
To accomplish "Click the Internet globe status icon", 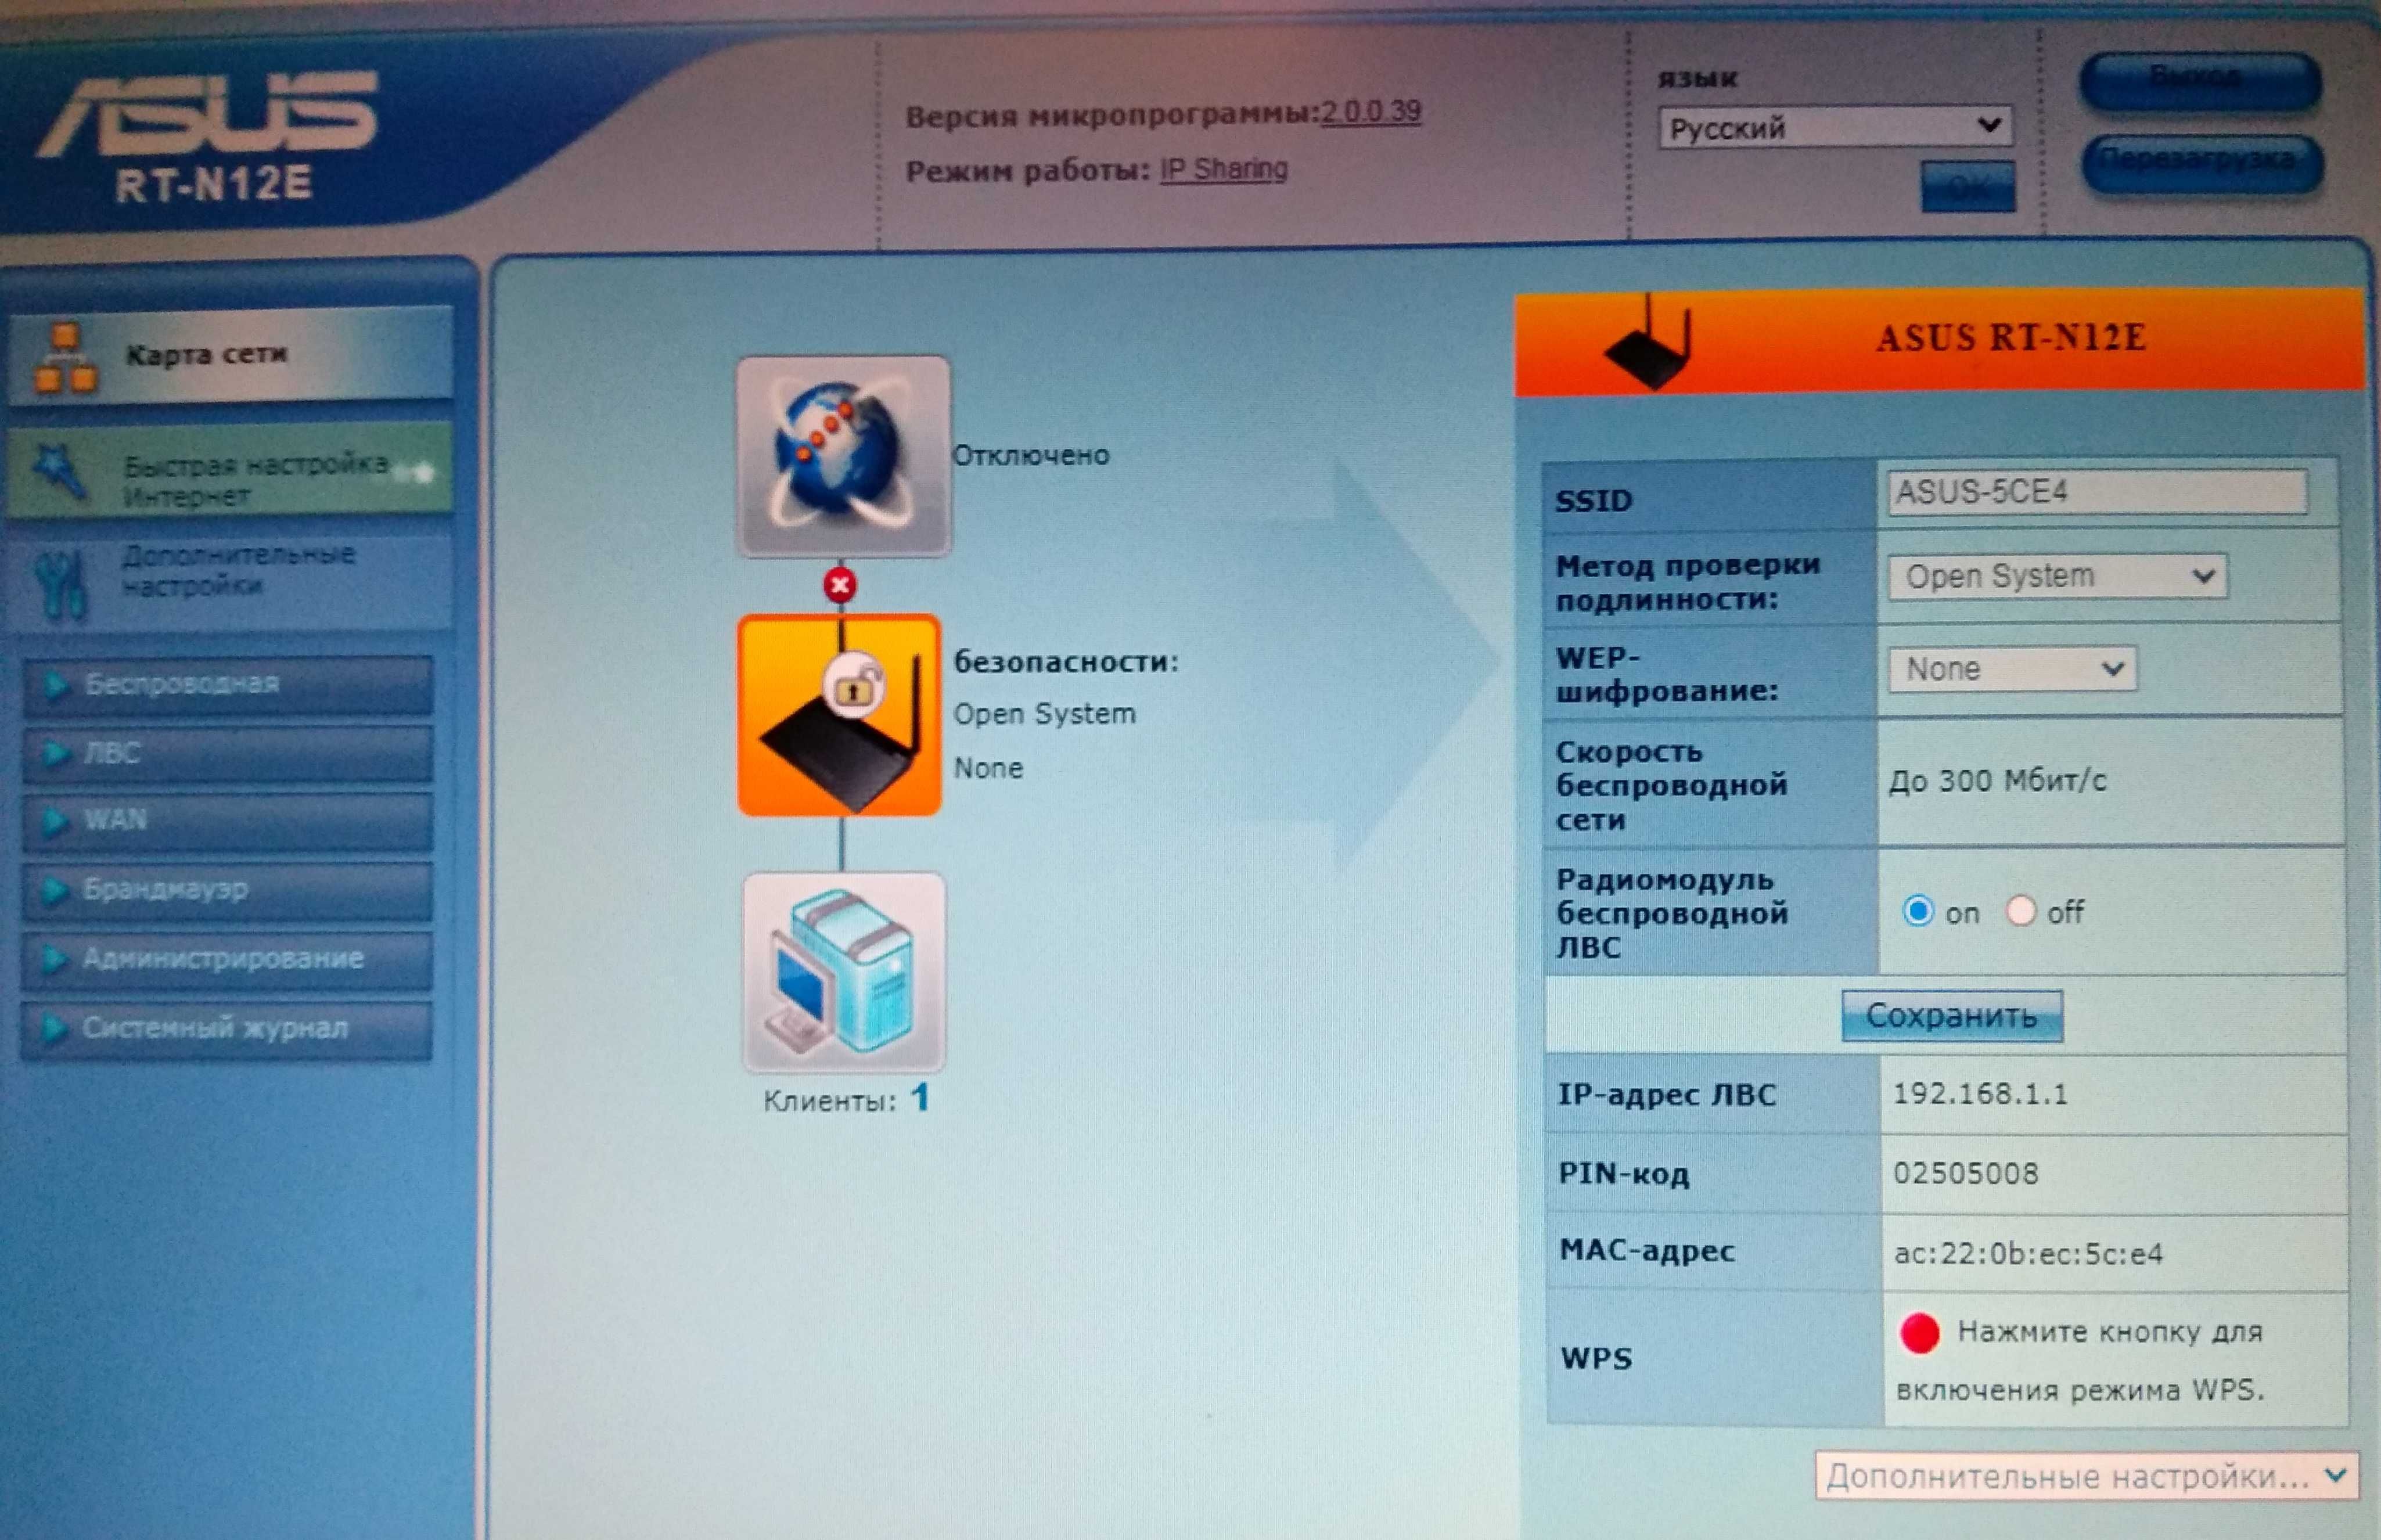I will pos(843,456).
